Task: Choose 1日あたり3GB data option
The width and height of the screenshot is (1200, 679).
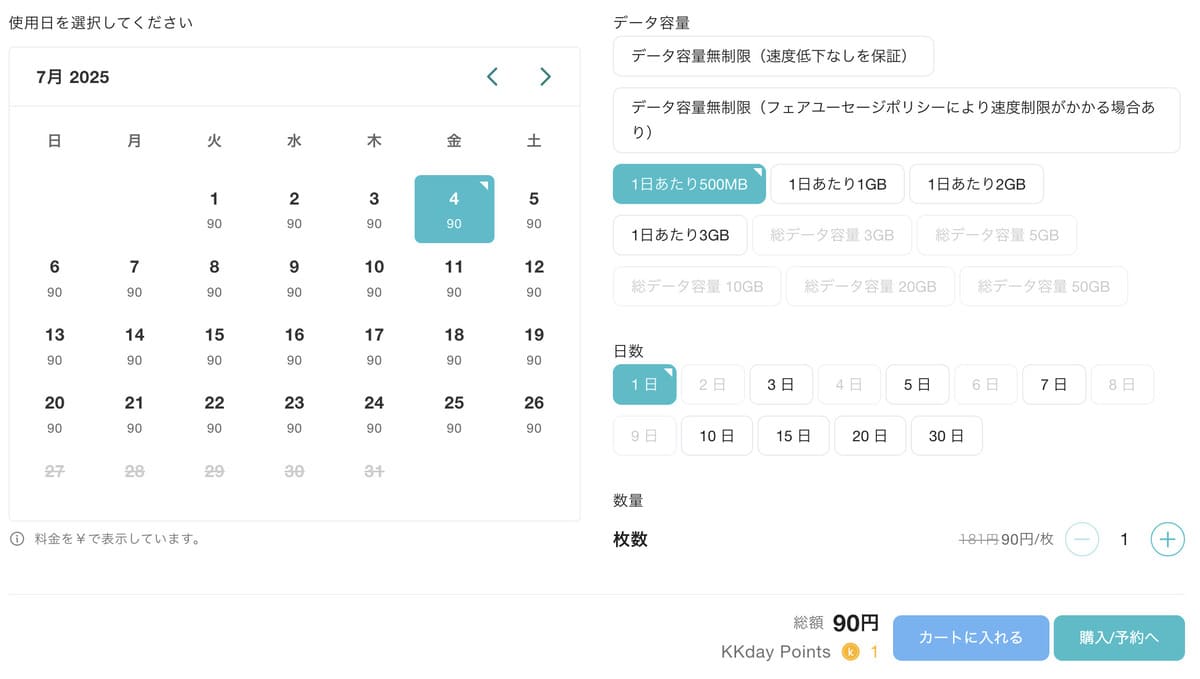Action: 680,235
